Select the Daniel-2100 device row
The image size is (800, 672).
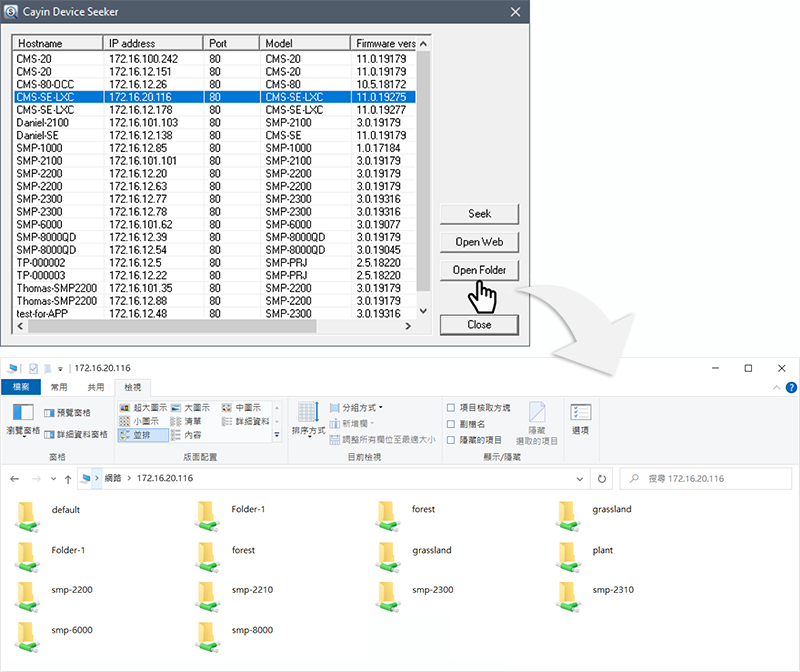click(215, 123)
